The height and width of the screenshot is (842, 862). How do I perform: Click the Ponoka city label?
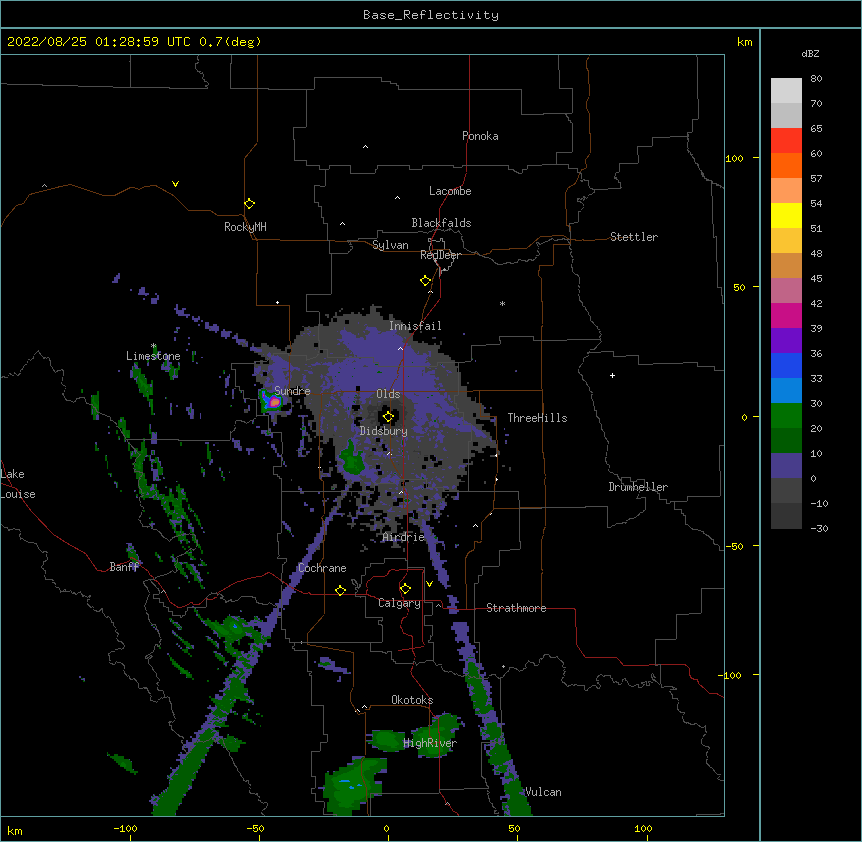click(x=480, y=136)
